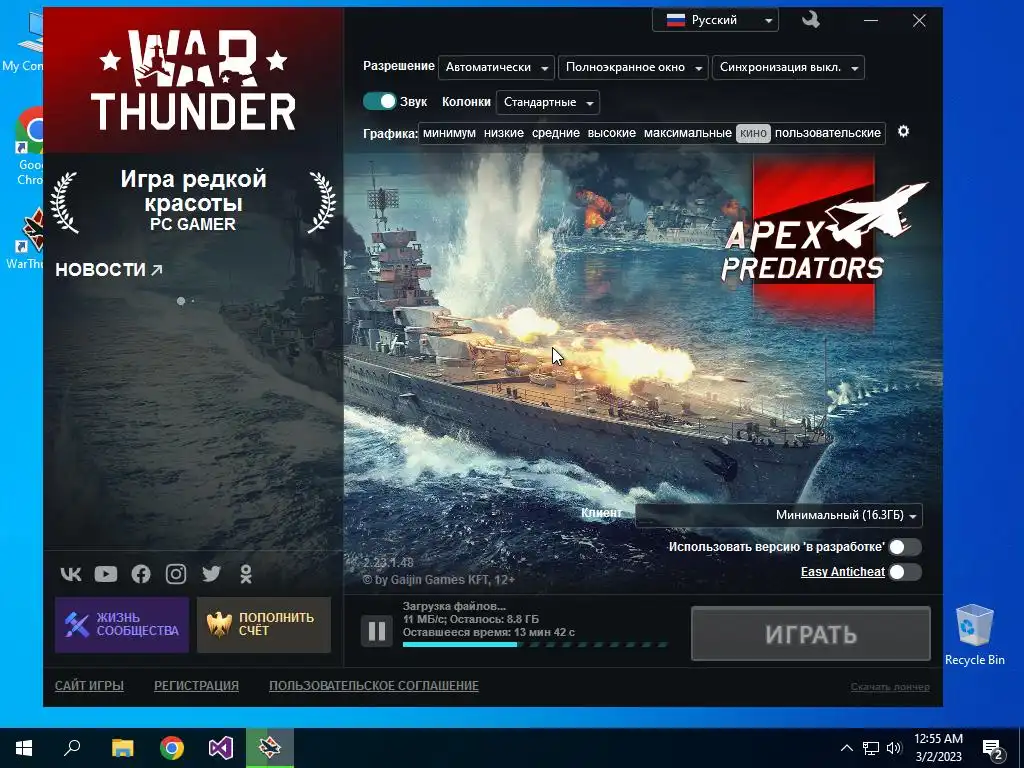This screenshot has width=1024, height=768.
Task: Select the пользовательские graphics preset
Action: pos(827,133)
